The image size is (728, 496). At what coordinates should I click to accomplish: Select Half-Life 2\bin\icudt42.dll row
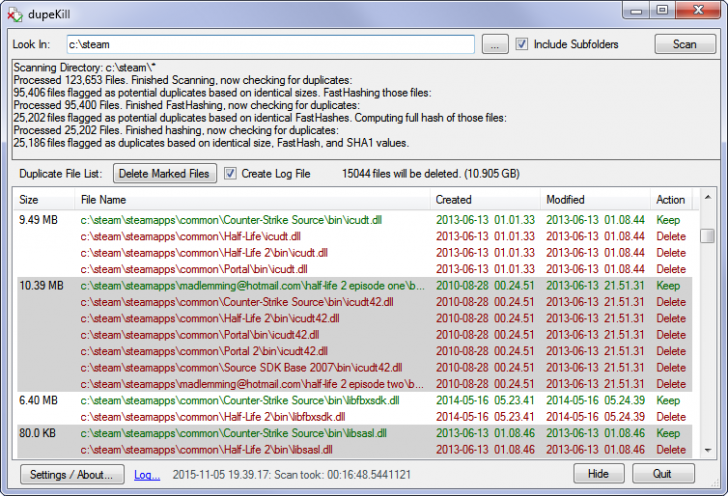tap(355, 318)
